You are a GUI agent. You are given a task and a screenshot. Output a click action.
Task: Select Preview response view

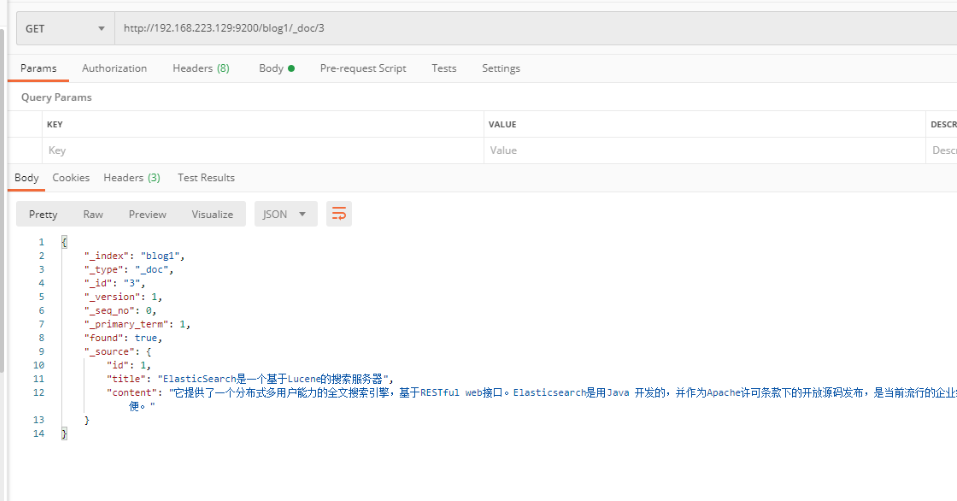(147, 214)
